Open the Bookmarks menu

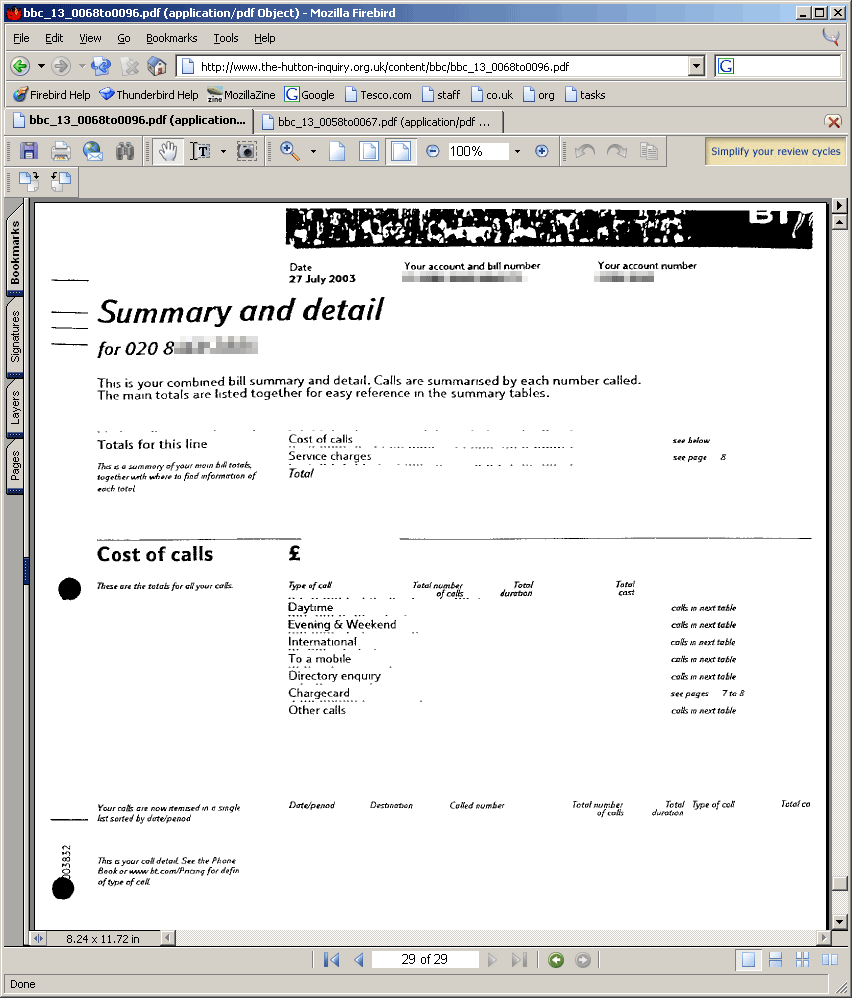click(x=171, y=38)
